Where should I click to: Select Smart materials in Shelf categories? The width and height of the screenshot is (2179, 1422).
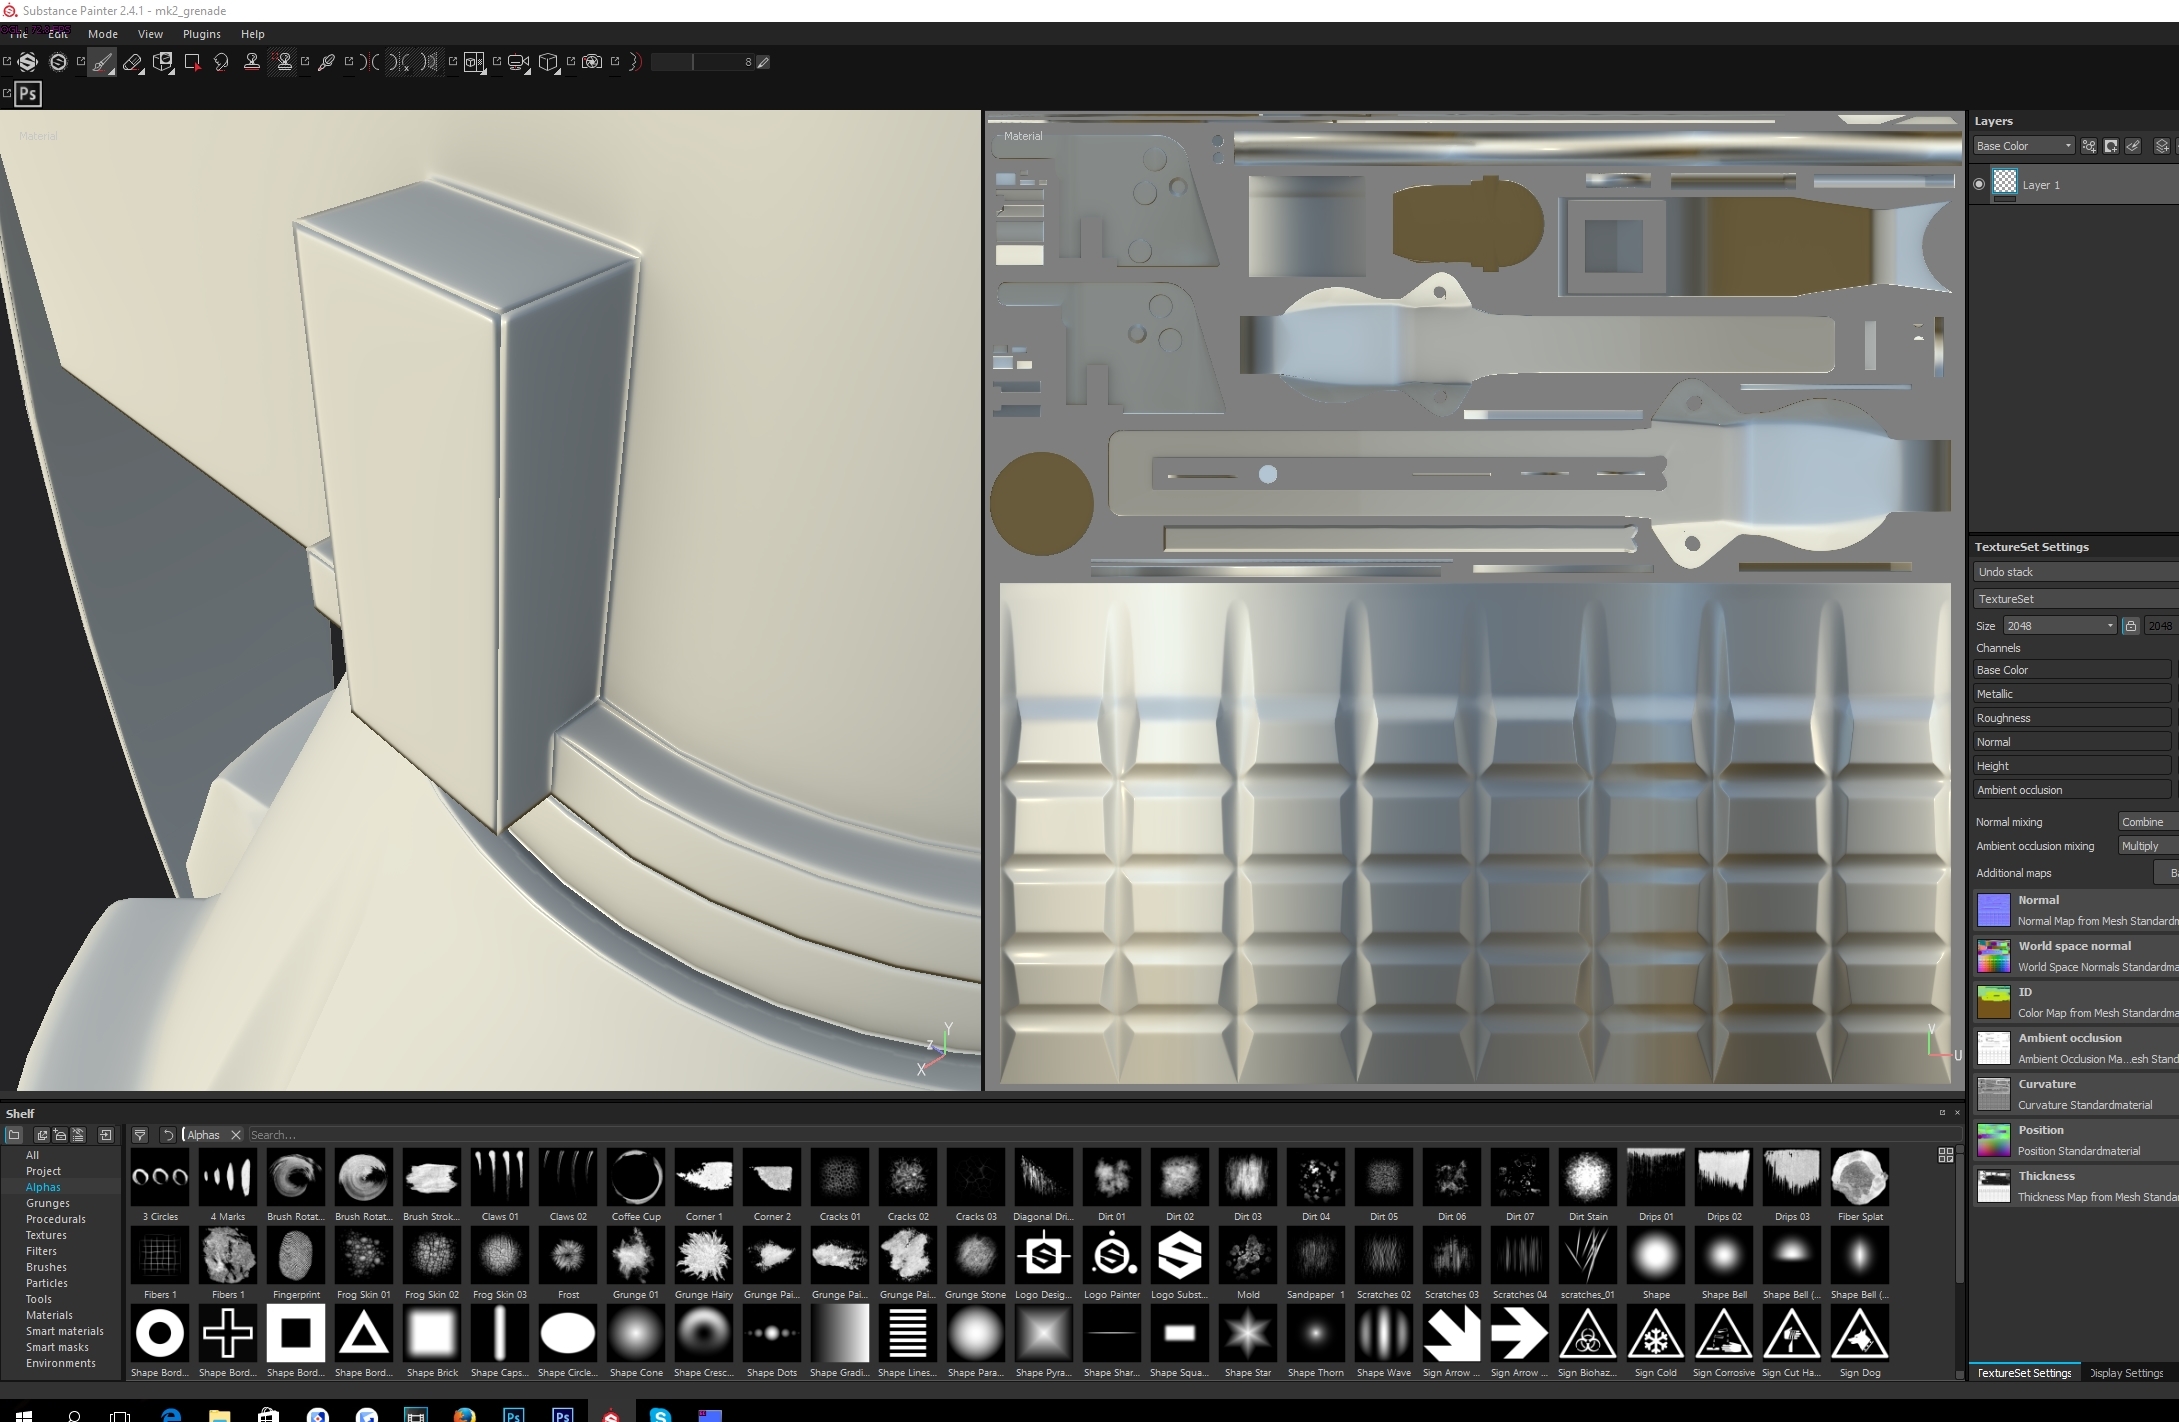click(65, 1331)
